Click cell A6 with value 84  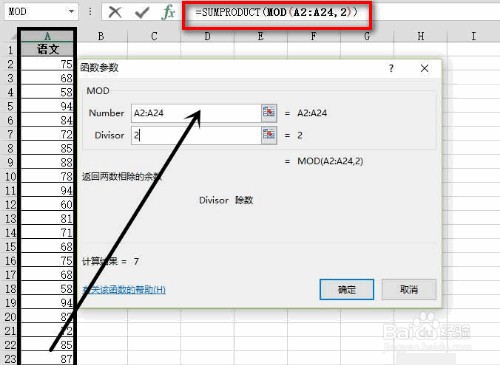47,120
